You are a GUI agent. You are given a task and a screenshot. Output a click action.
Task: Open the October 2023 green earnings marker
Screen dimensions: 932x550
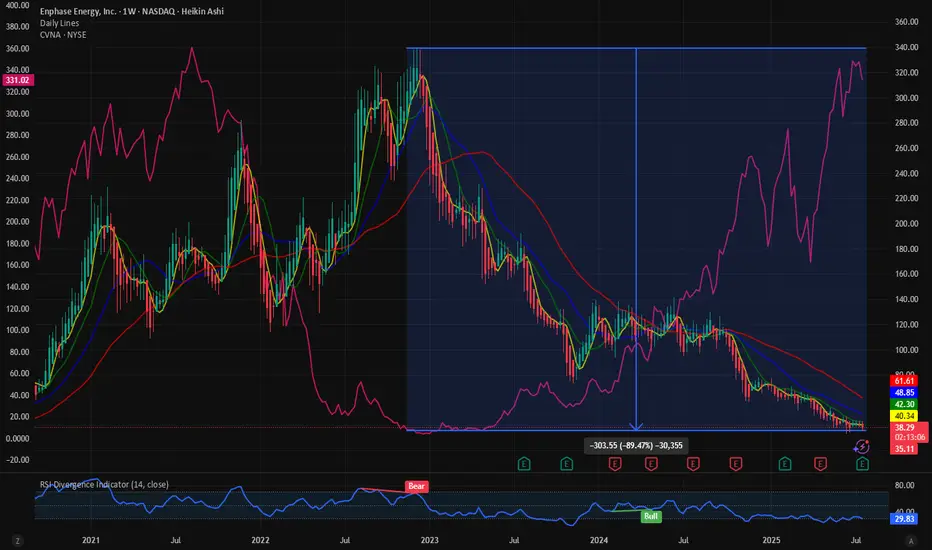(566, 464)
